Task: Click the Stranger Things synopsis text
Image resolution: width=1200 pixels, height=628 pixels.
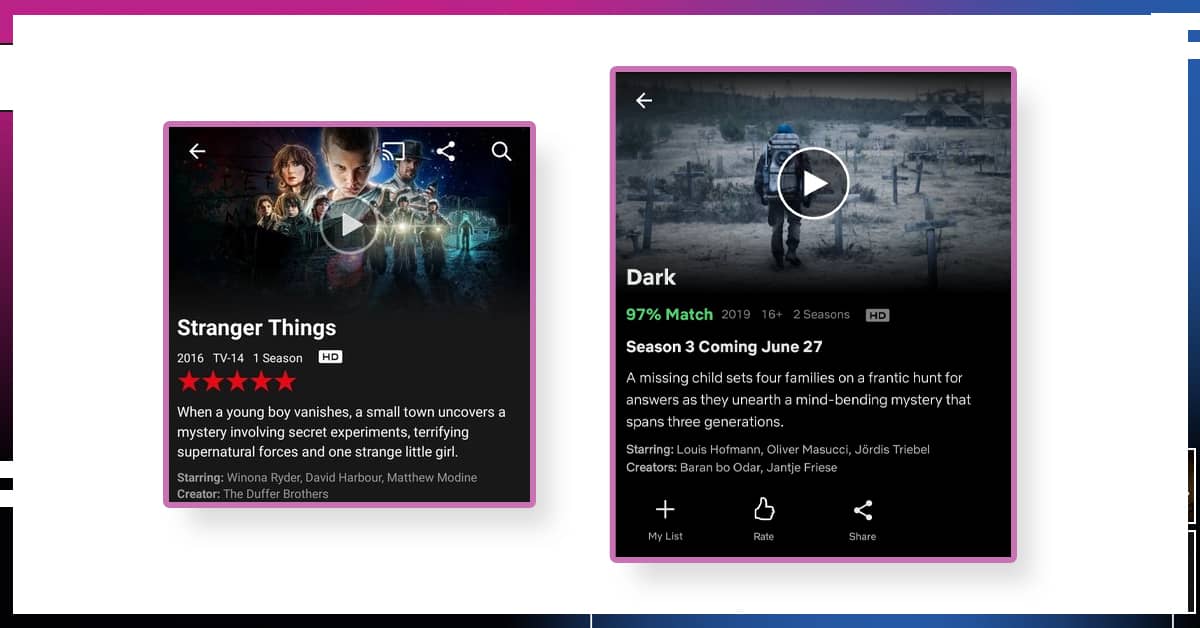Action: pos(342,432)
